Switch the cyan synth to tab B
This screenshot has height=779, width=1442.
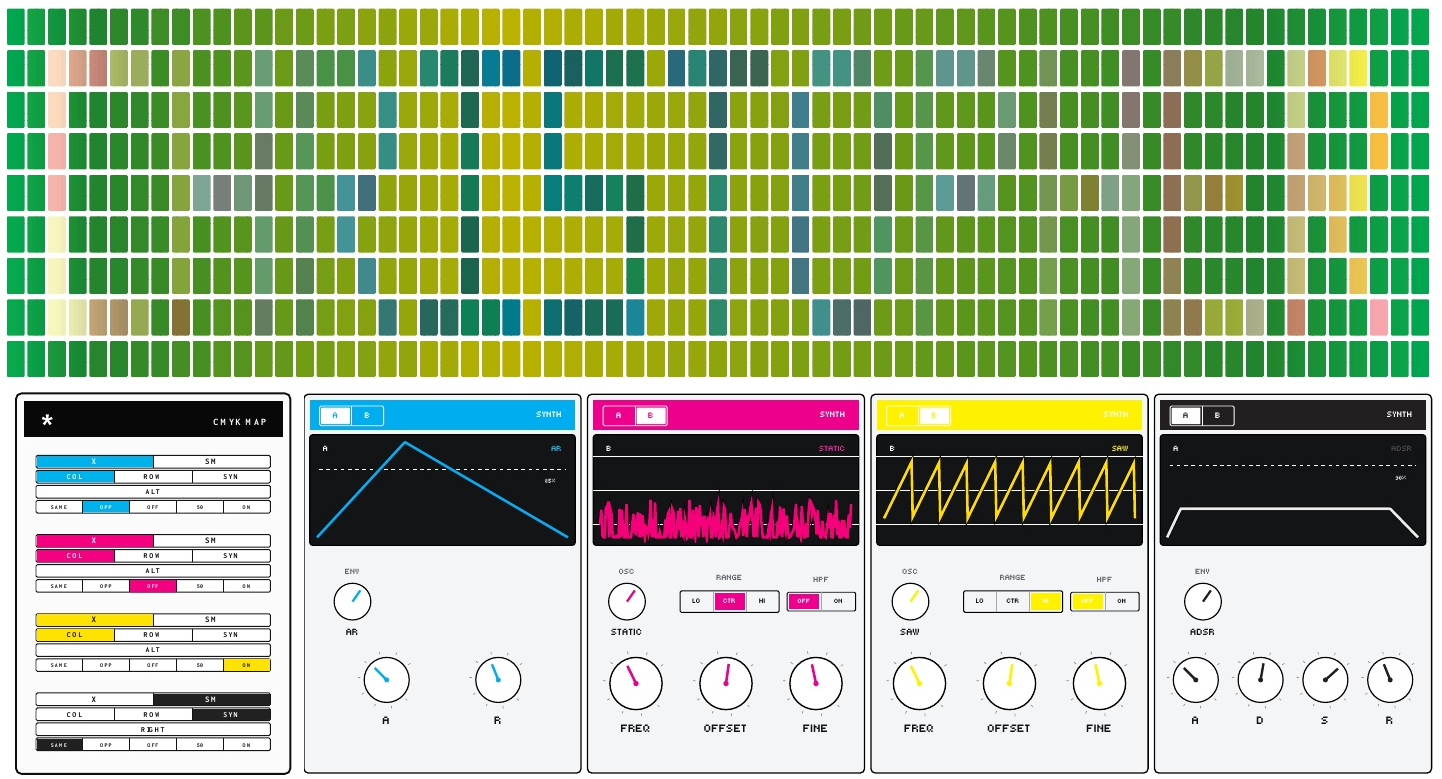click(x=367, y=415)
